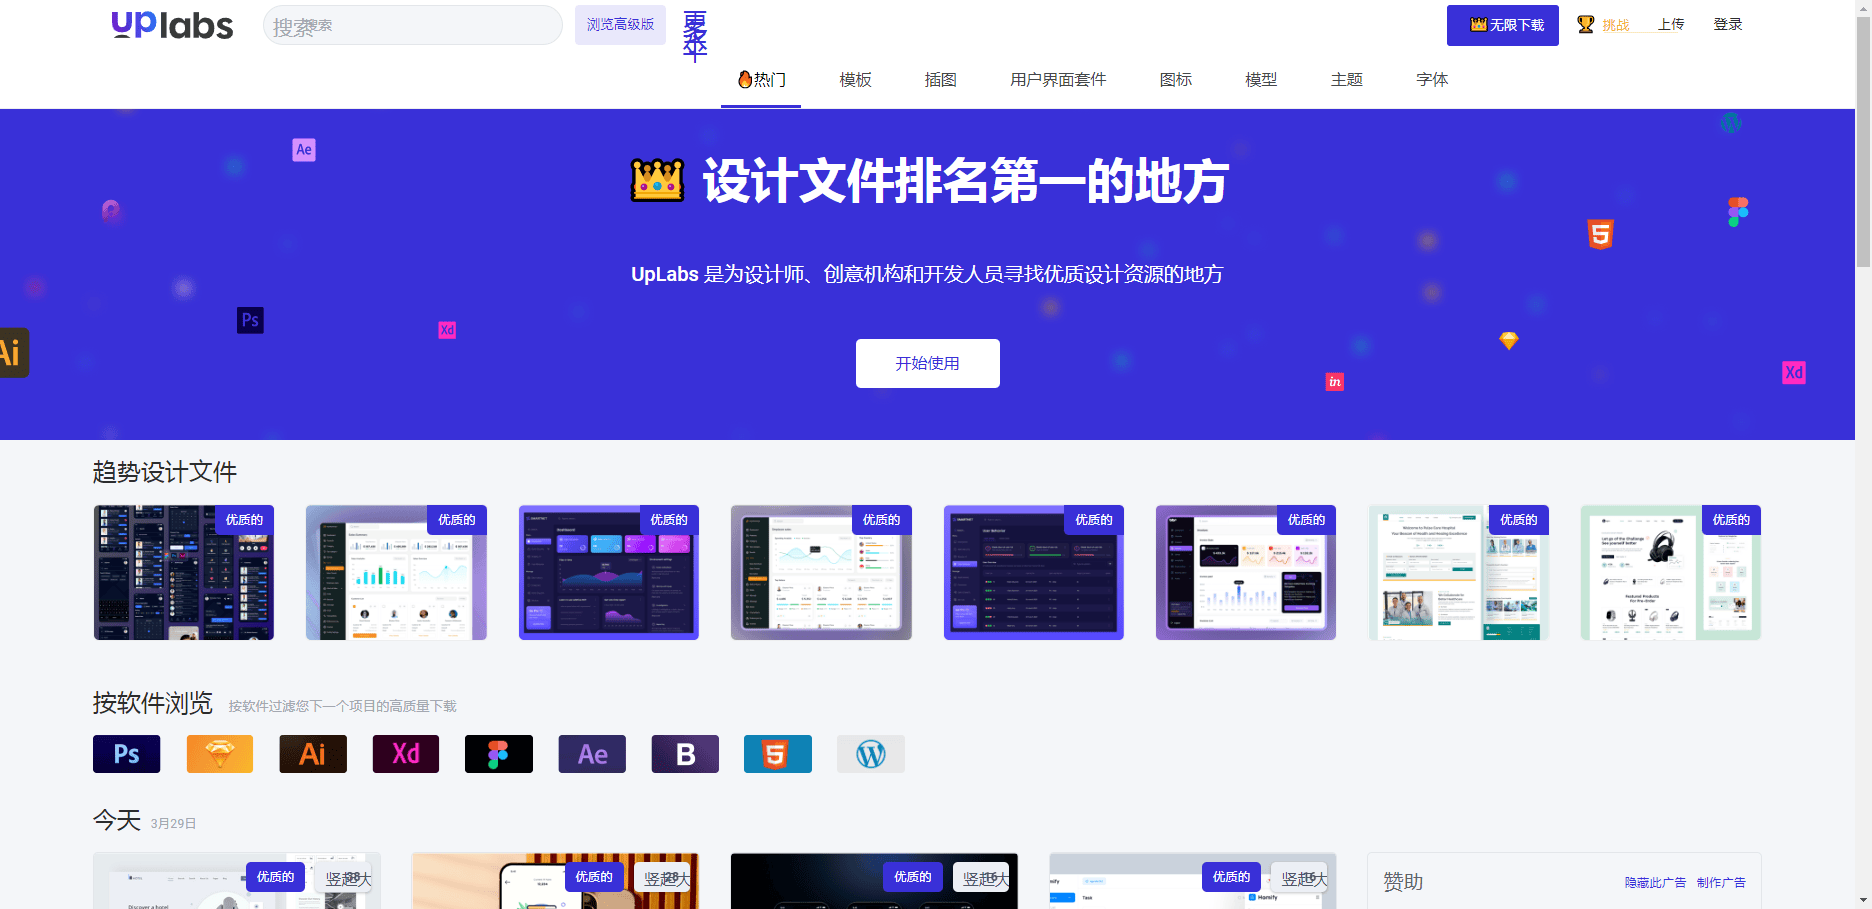Image resolution: width=1872 pixels, height=909 pixels.
Task: Select the Sketch software icon
Action: pyautogui.click(x=219, y=754)
